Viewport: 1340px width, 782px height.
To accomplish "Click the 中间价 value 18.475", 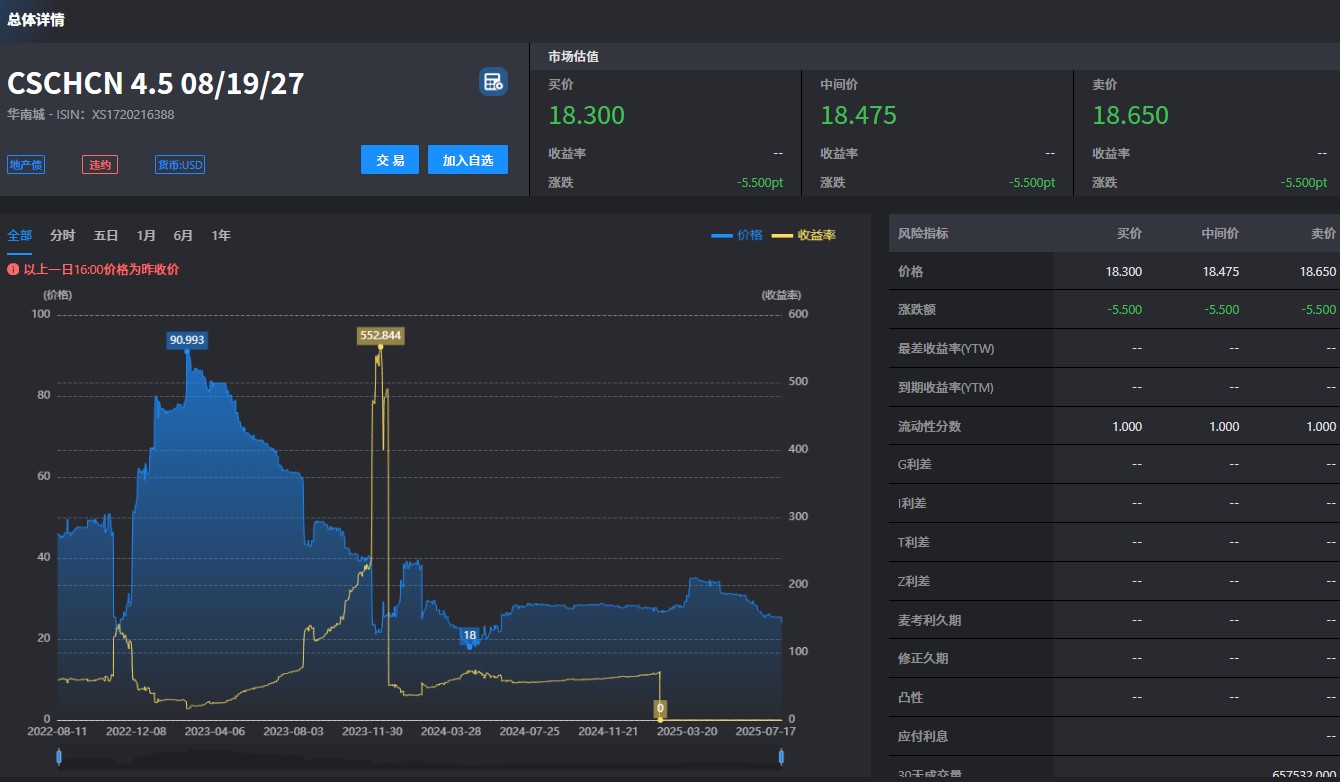I will point(859,115).
